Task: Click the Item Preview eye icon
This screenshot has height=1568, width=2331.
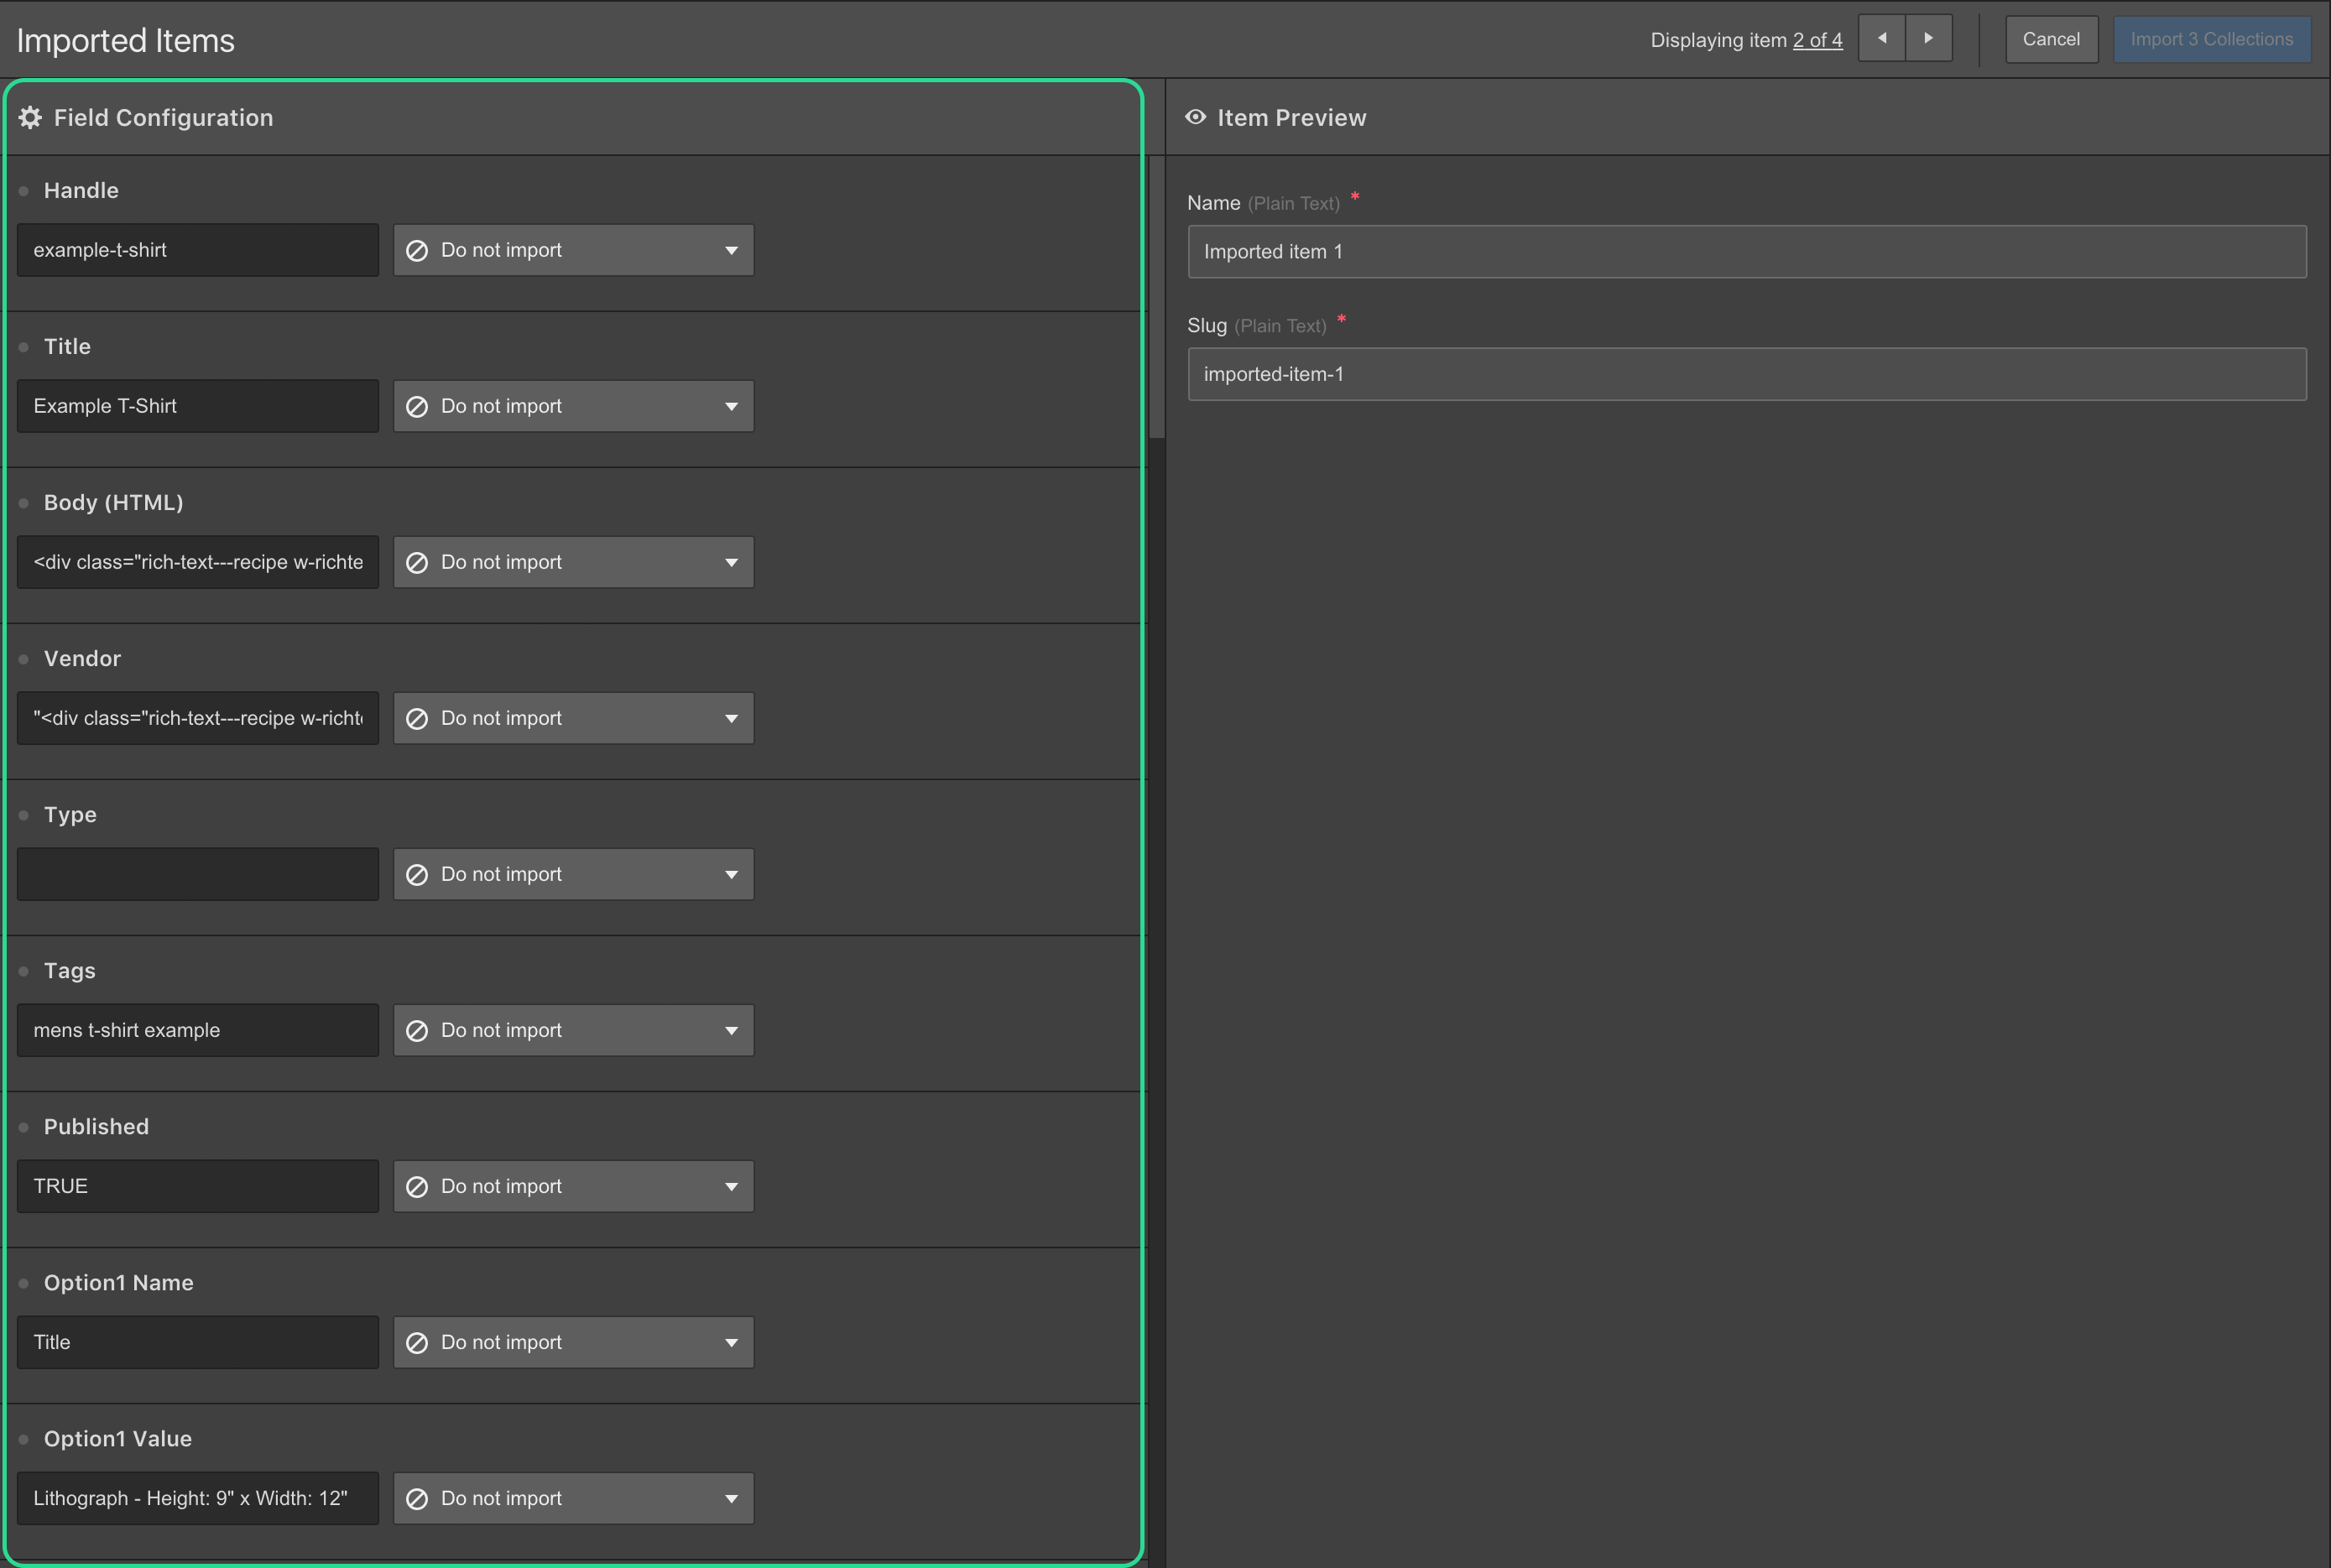Action: (x=1195, y=117)
